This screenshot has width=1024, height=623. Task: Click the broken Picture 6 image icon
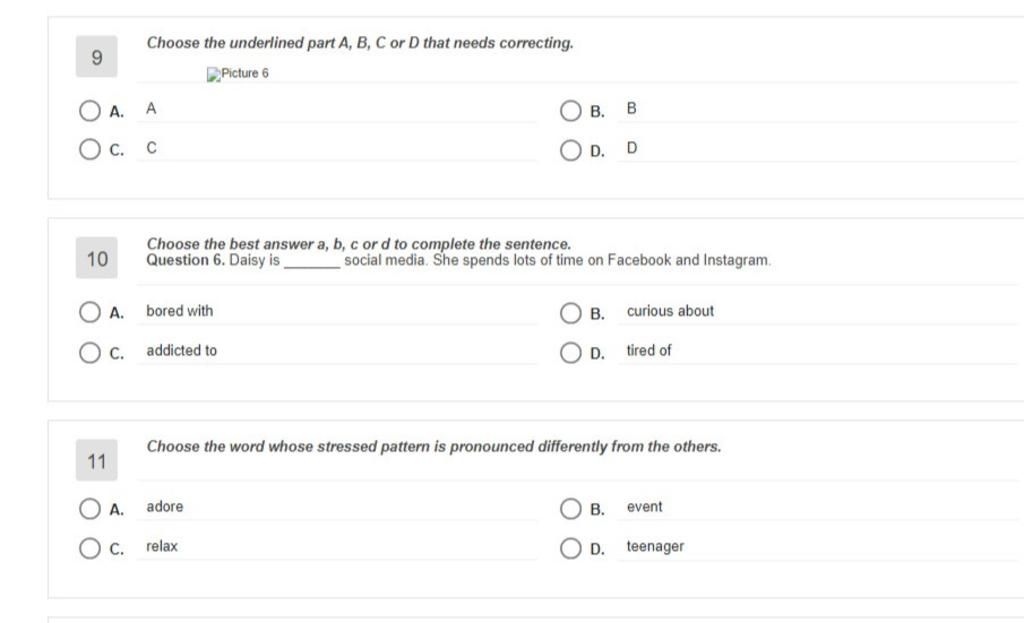(214, 74)
